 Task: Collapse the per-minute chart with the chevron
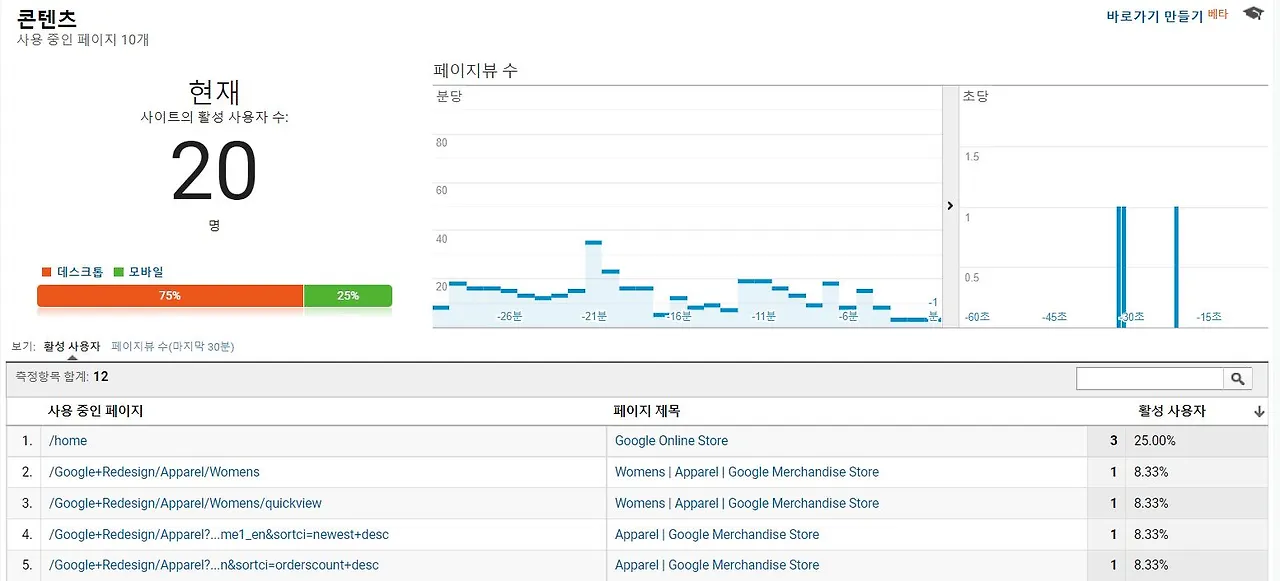pos(950,206)
